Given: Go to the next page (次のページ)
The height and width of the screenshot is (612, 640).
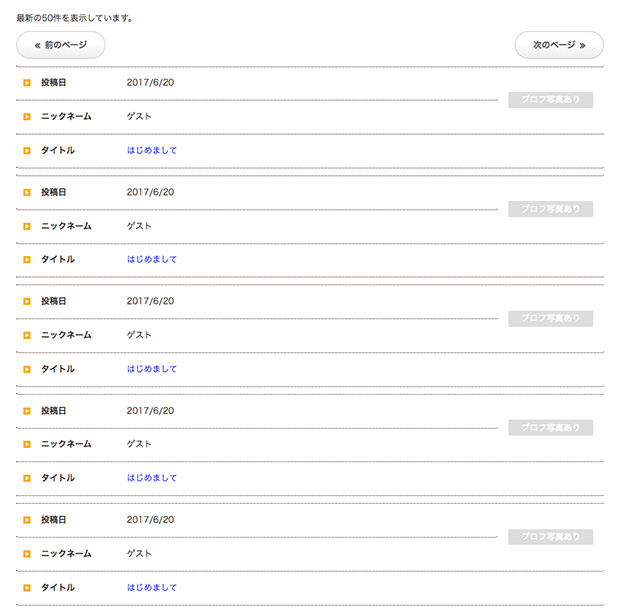Looking at the screenshot, I should [x=559, y=45].
